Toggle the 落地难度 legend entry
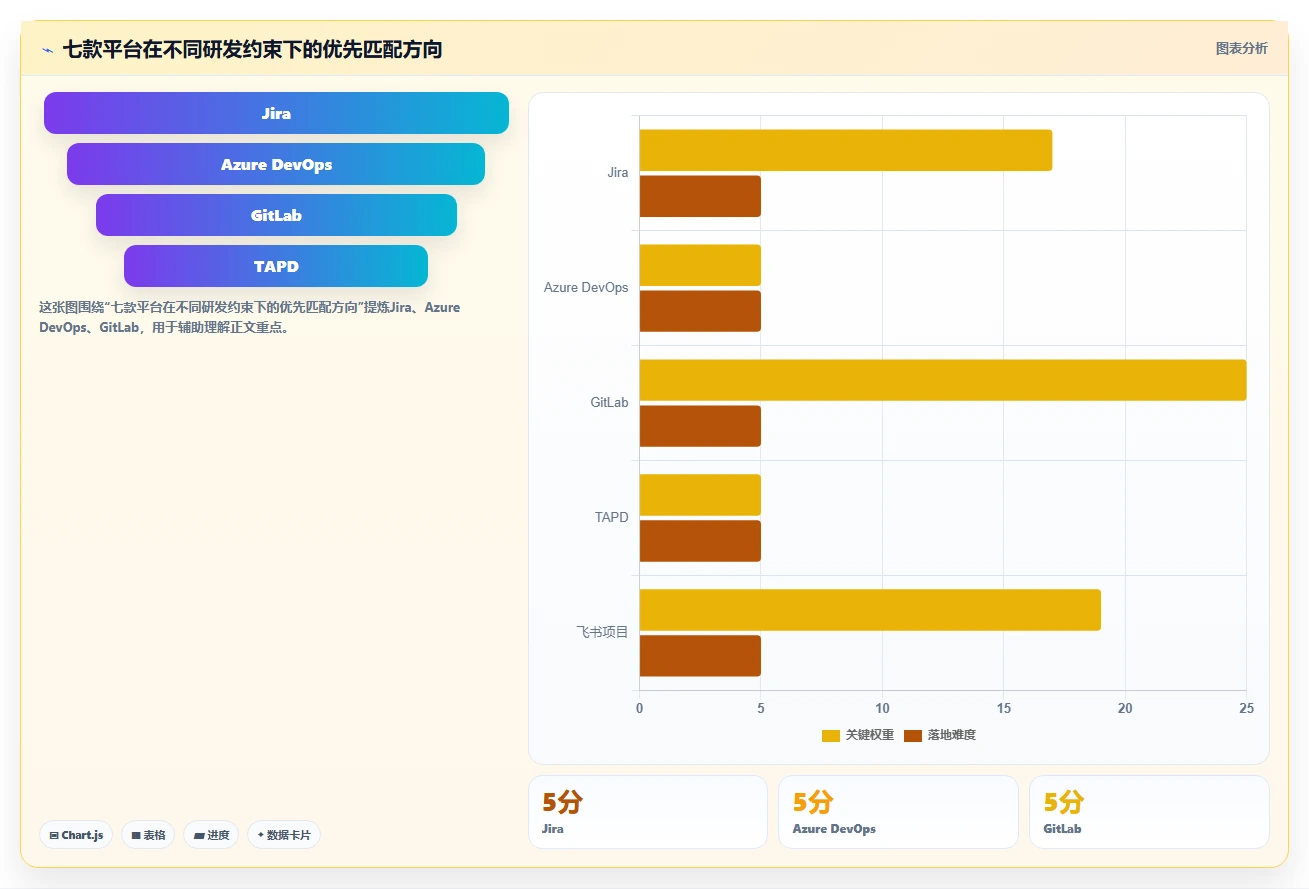Viewport: 1309px width, 889px height. (x=940, y=735)
